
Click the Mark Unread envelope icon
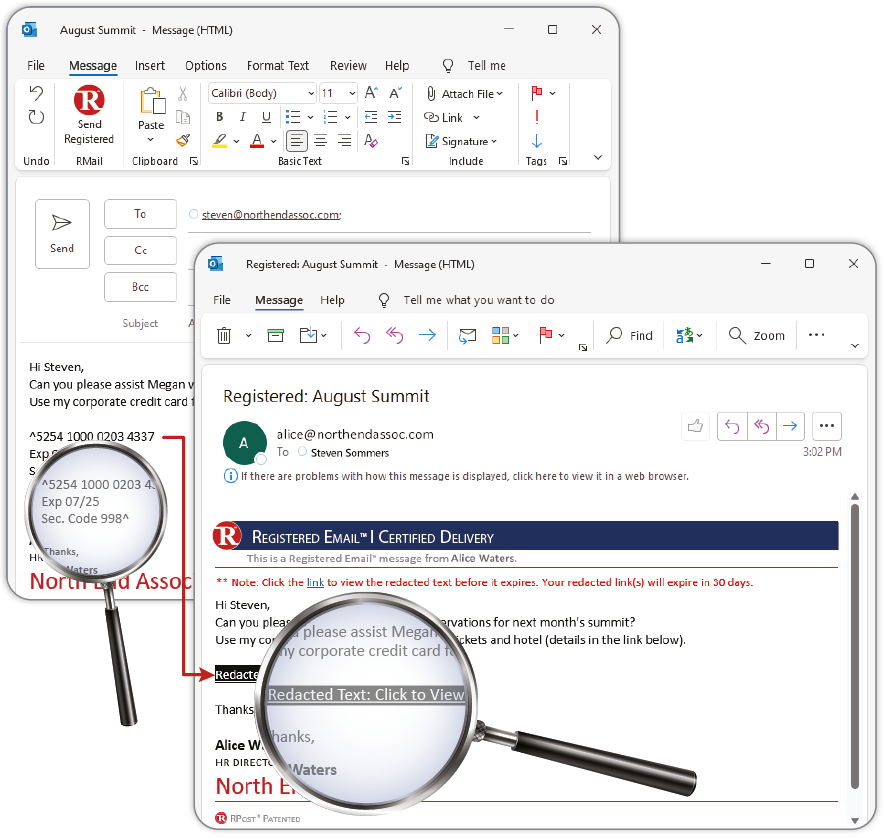point(467,336)
